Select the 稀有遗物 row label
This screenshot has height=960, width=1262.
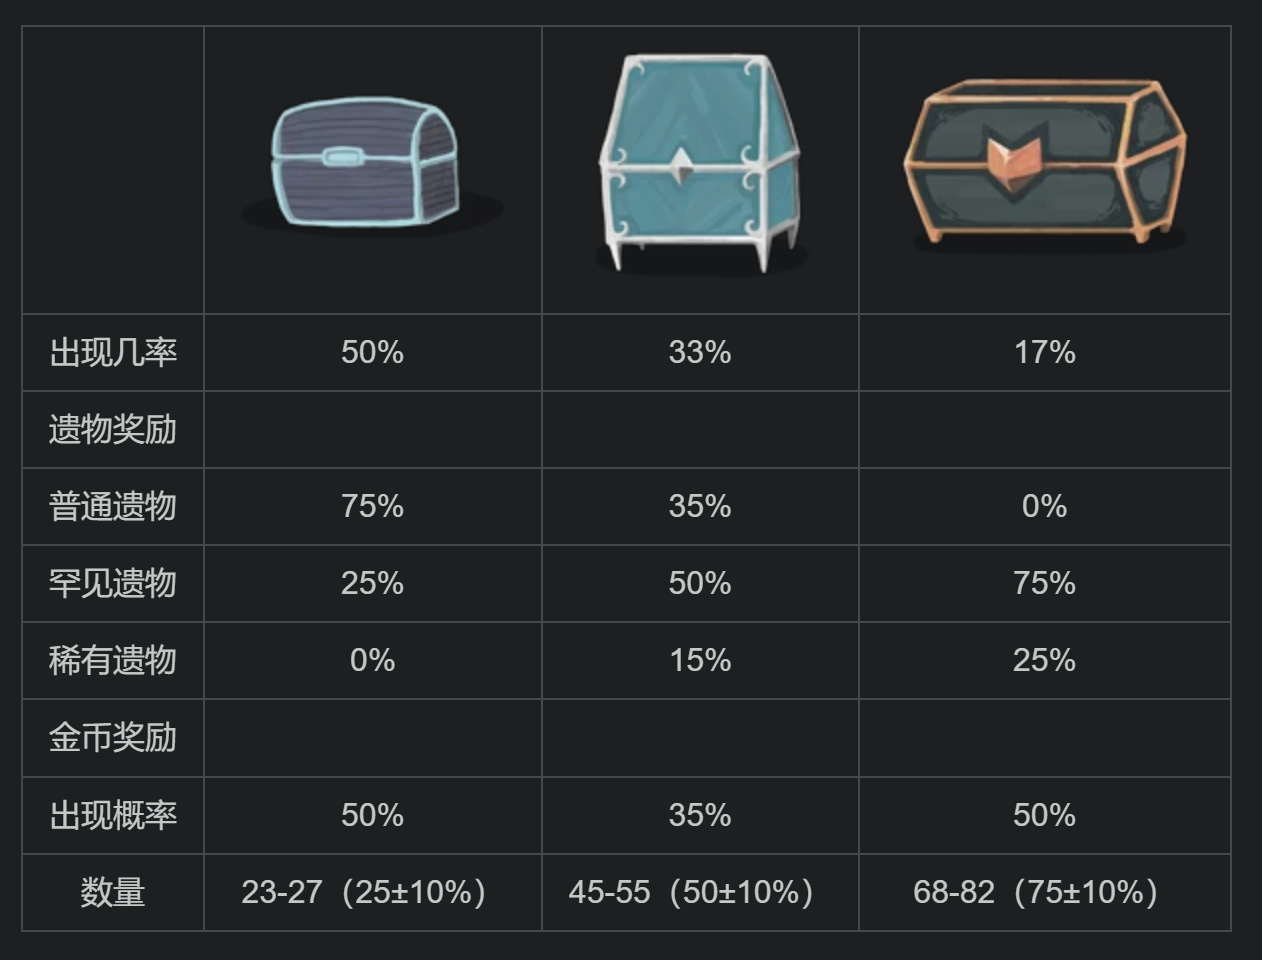tap(113, 661)
